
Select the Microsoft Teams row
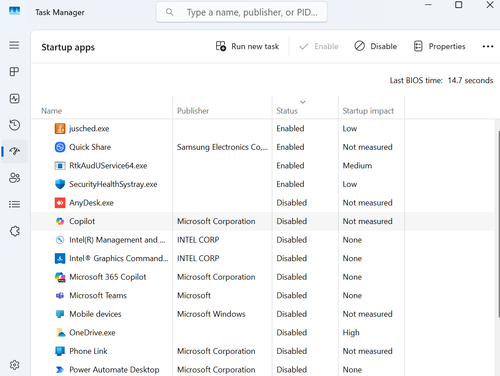(262, 295)
